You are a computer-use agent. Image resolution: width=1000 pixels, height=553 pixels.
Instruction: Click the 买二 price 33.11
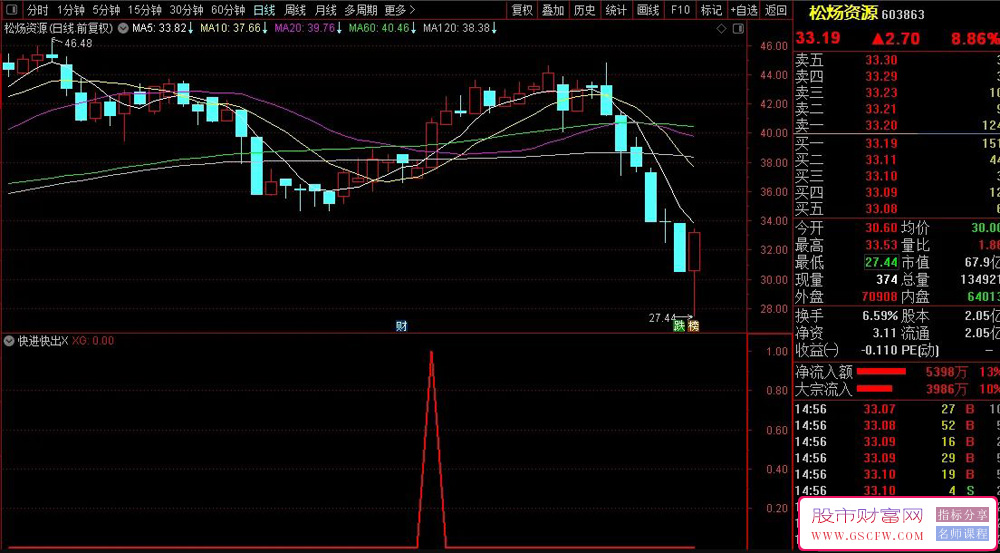pyautogui.click(x=881, y=160)
